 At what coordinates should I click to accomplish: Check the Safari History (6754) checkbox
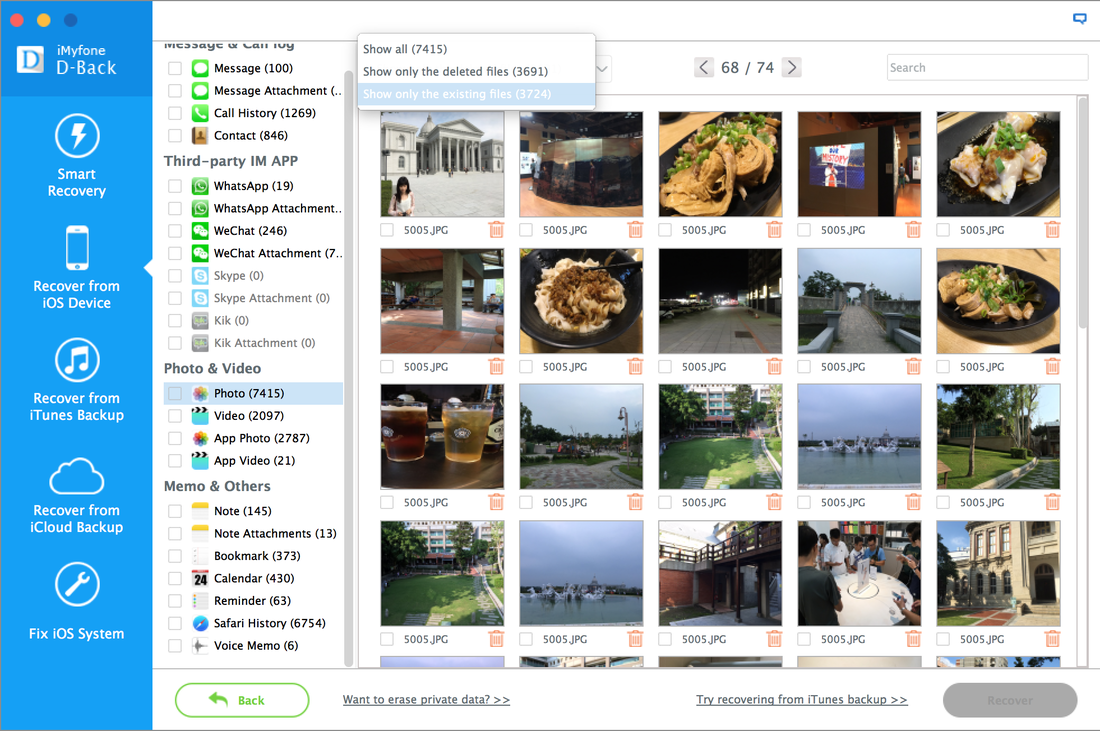pos(175,624)
